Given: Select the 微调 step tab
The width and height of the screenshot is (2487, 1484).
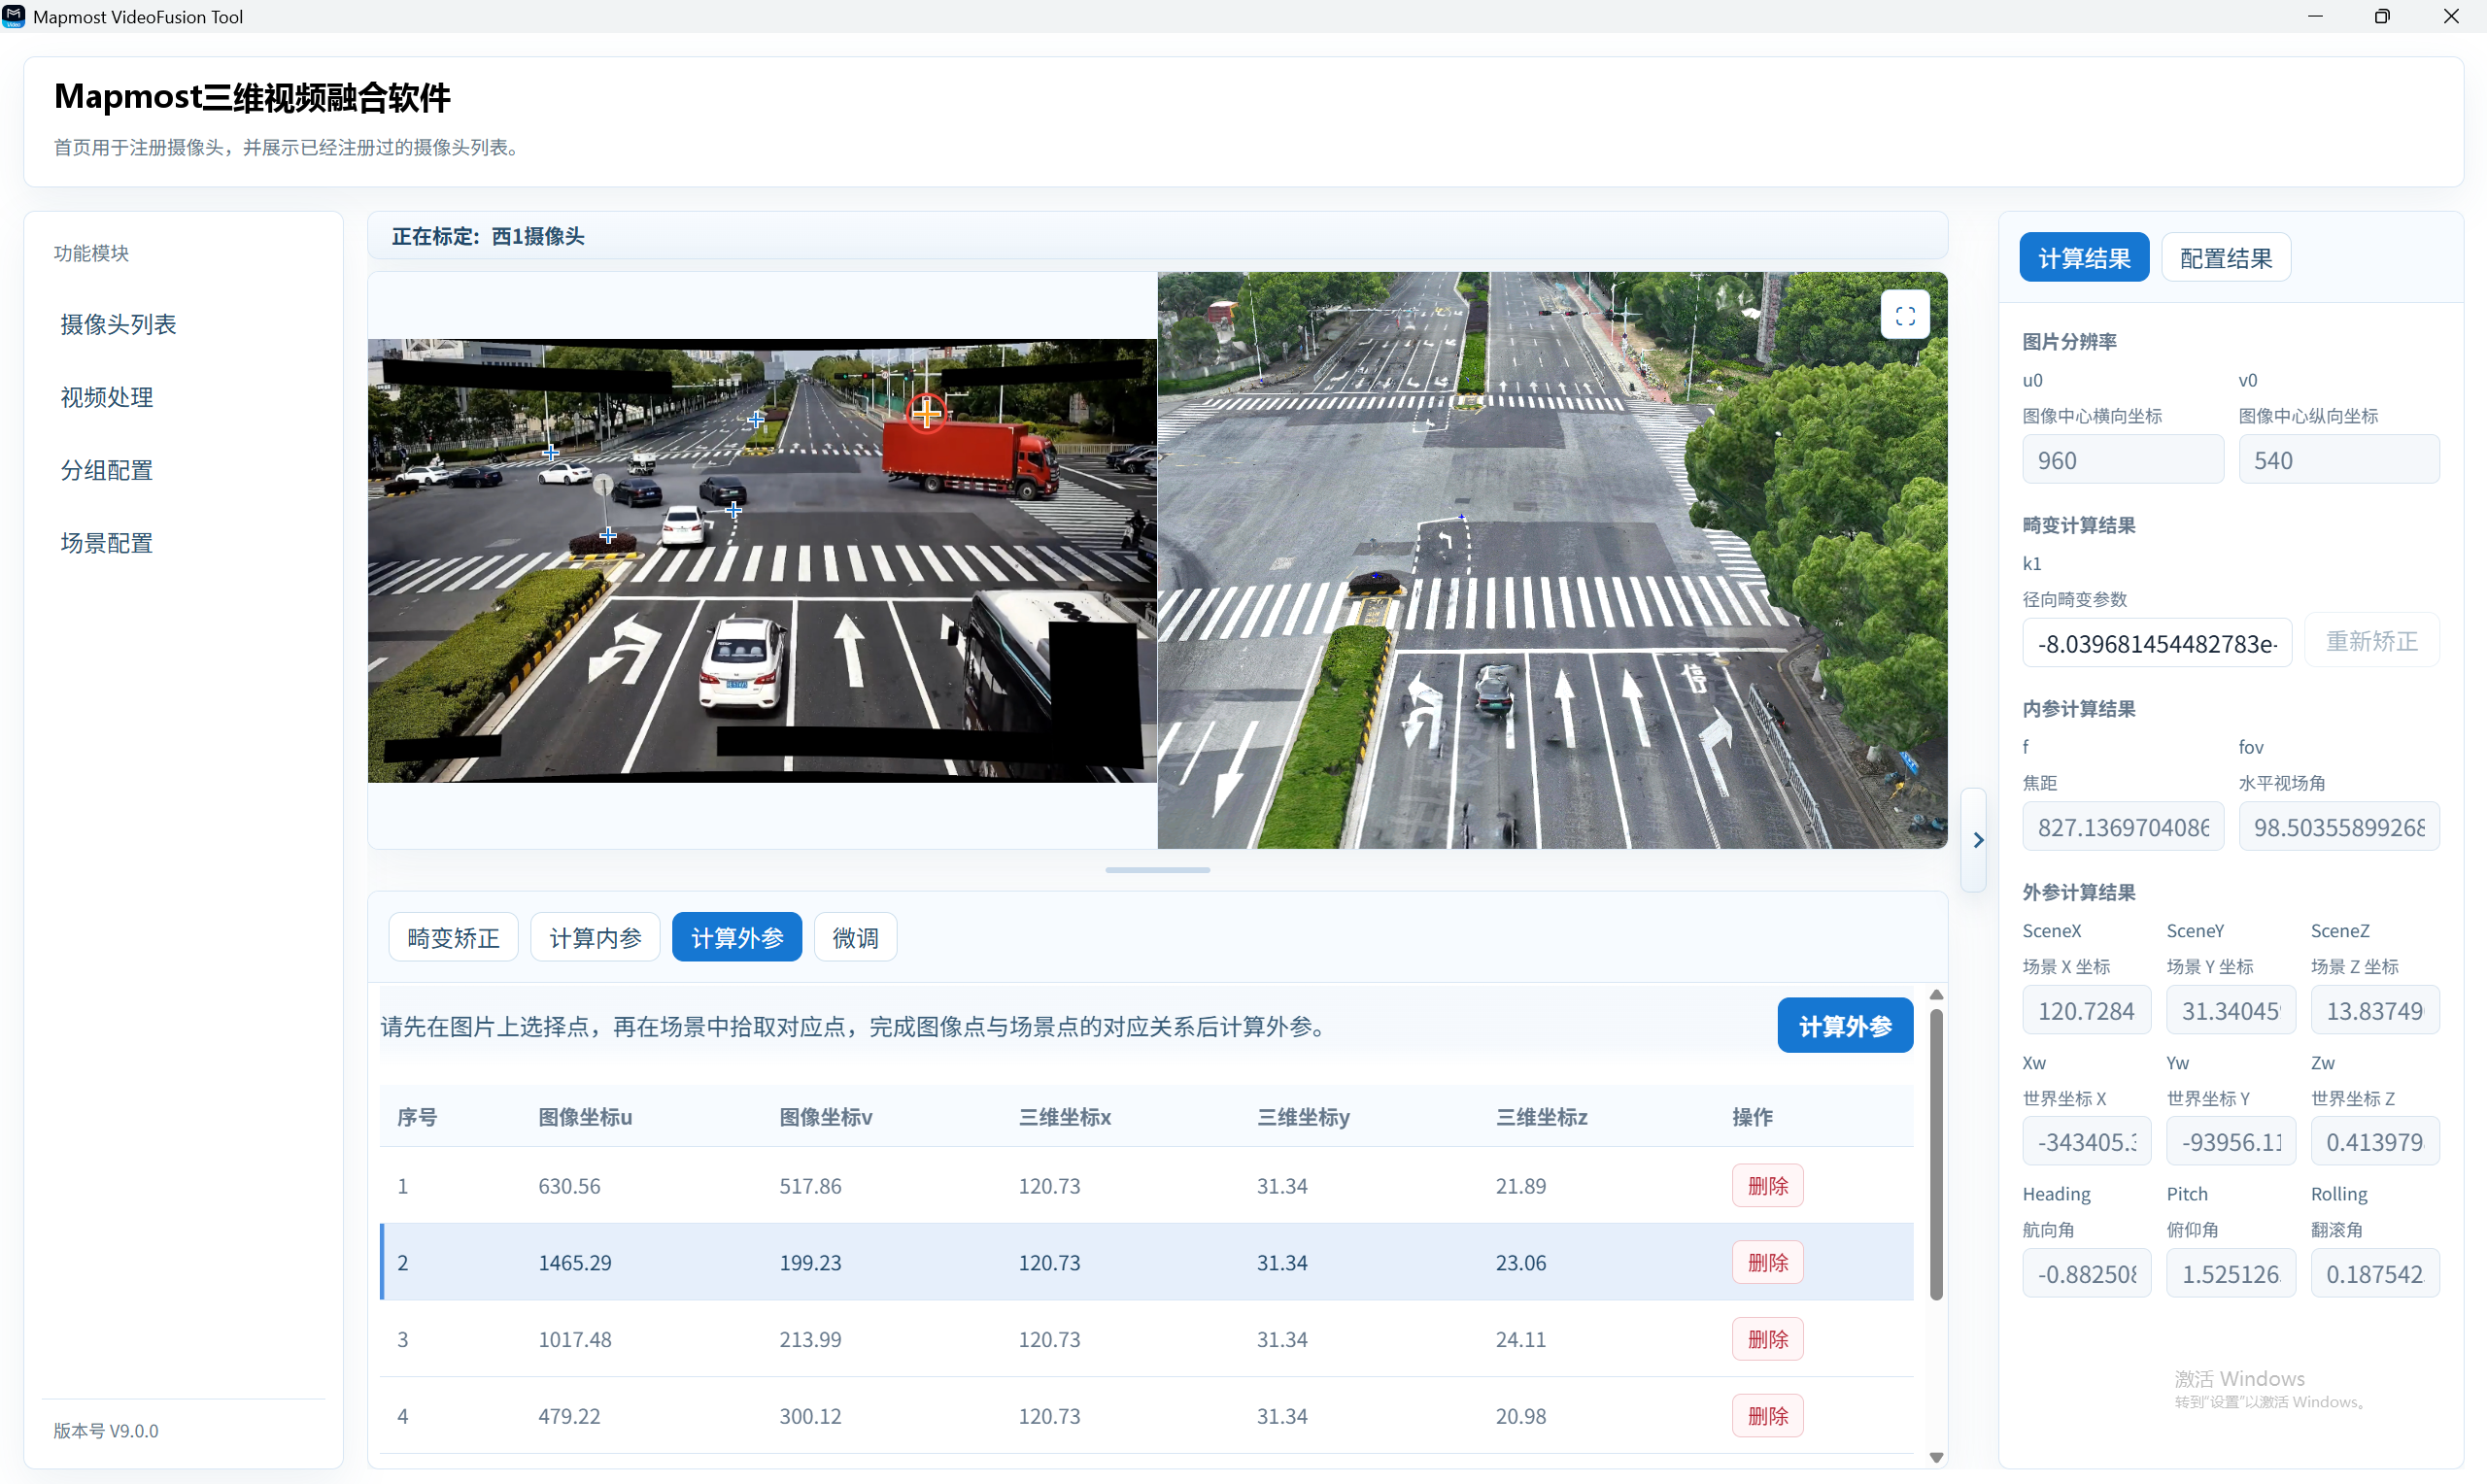Looking at the screenshot, I should tap(855, 937).
